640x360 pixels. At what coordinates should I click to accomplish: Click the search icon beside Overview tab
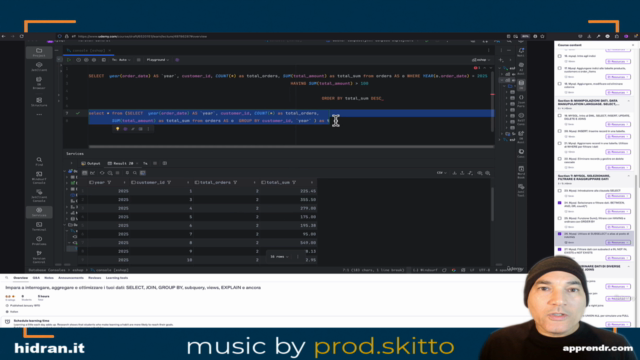[7, 278]
